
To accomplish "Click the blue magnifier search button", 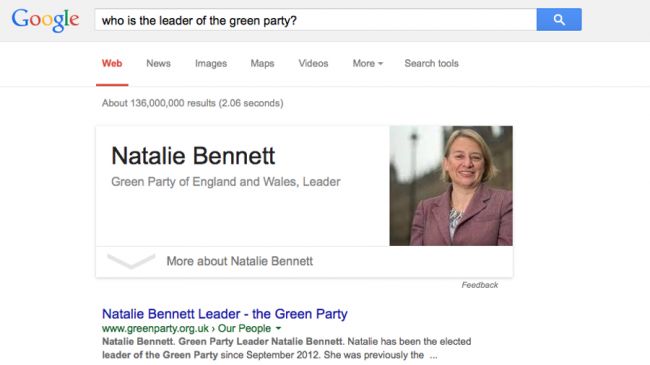I will [559, 19].
